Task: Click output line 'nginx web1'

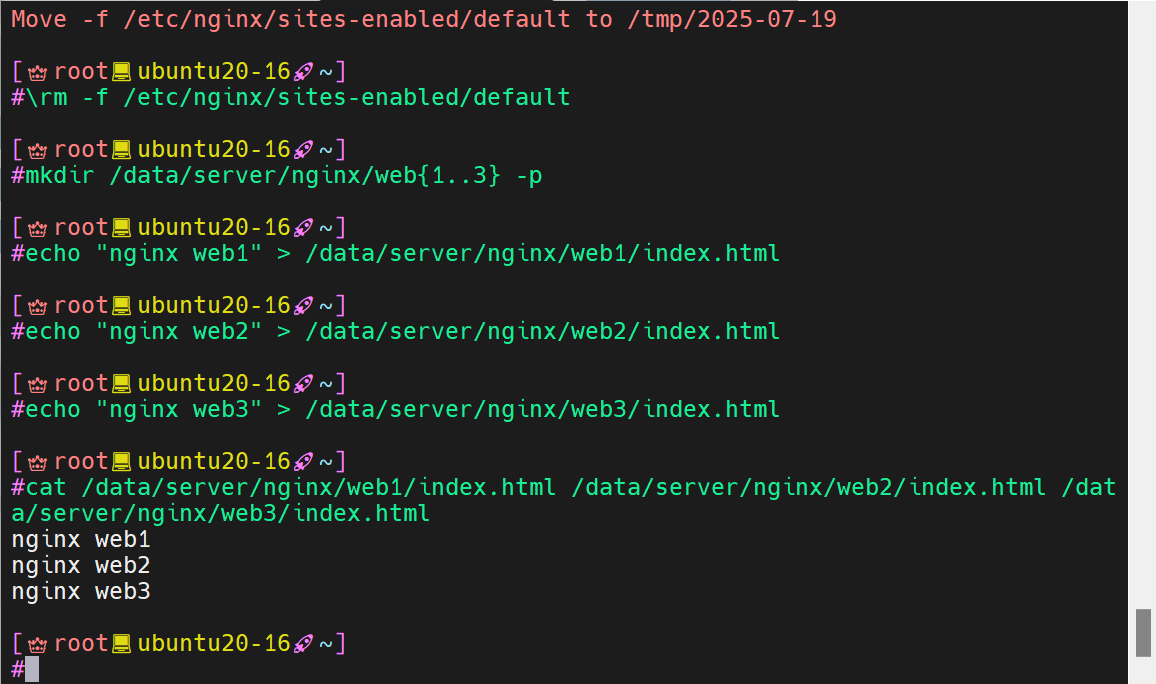Action: click(81, 540)
